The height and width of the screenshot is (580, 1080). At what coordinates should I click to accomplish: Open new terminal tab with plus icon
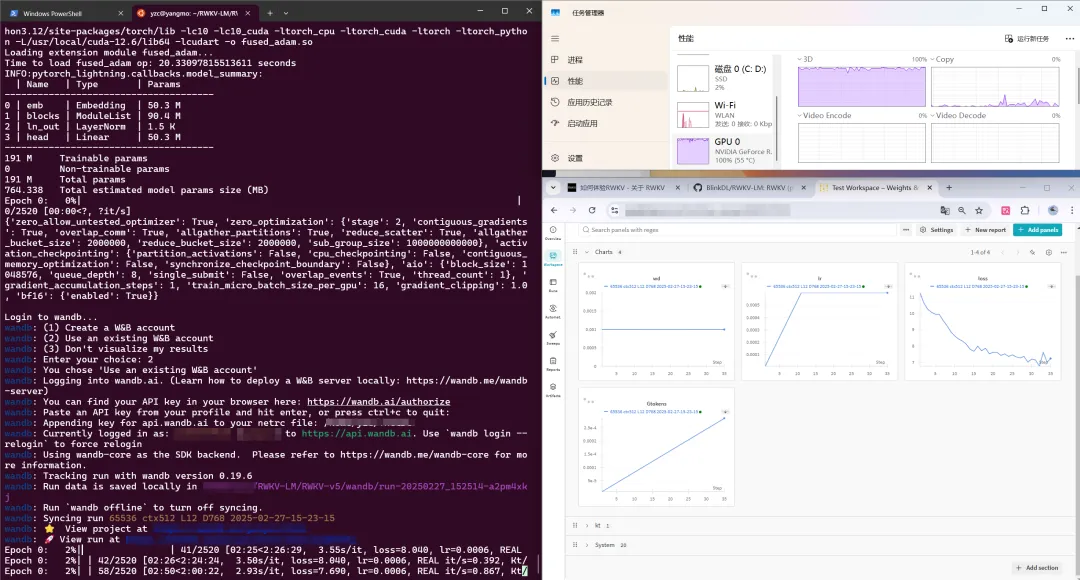[269, 13]
